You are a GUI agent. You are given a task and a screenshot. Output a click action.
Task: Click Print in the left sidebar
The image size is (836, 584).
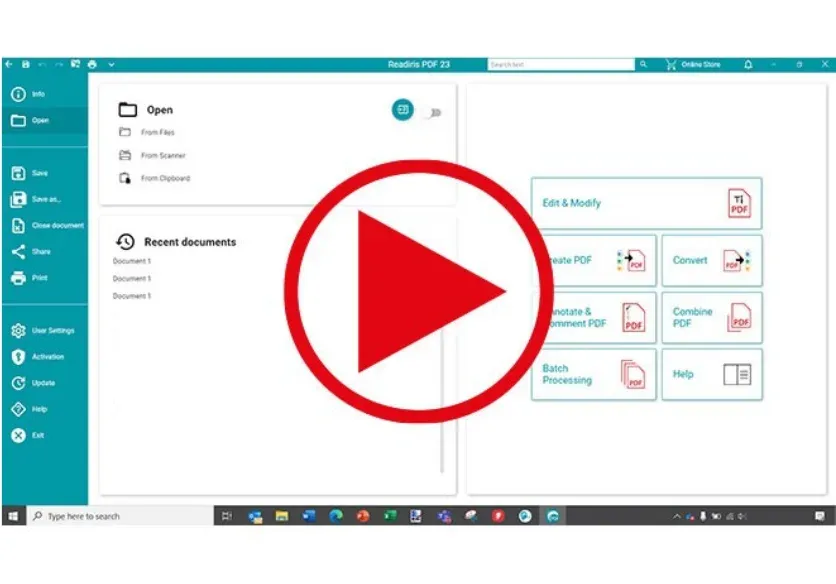45,277
